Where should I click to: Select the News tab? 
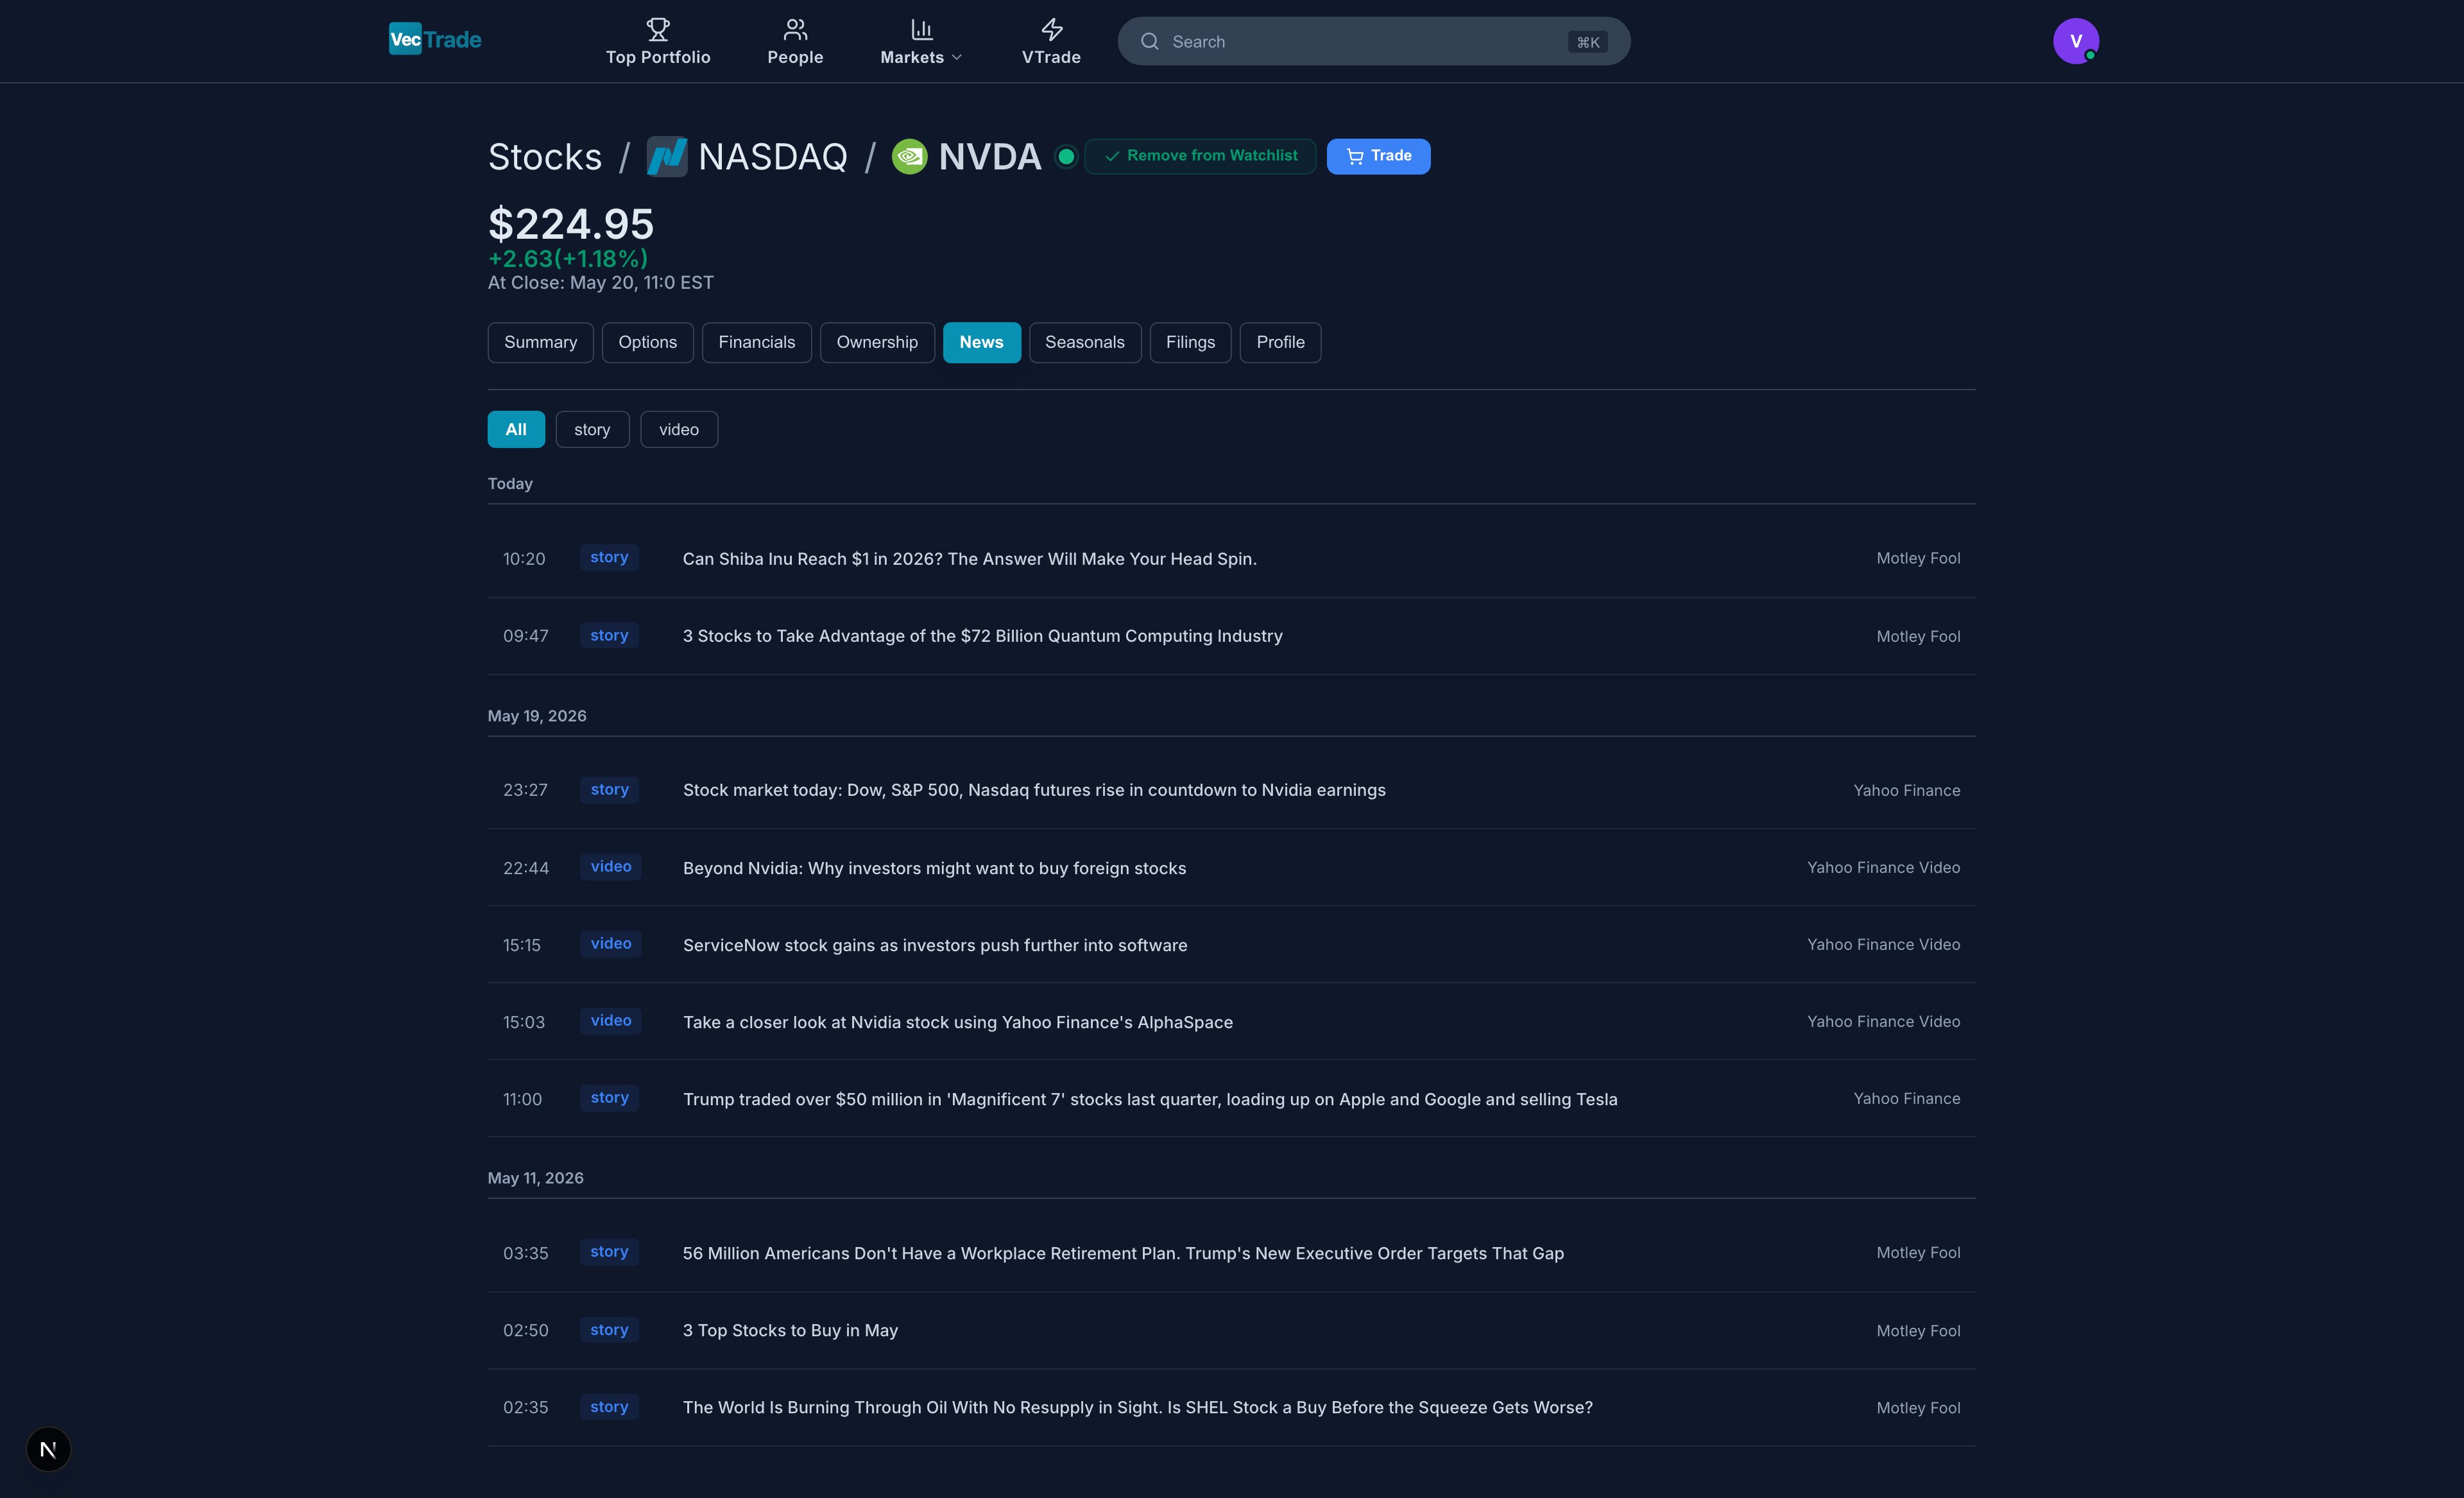(981, 343)
